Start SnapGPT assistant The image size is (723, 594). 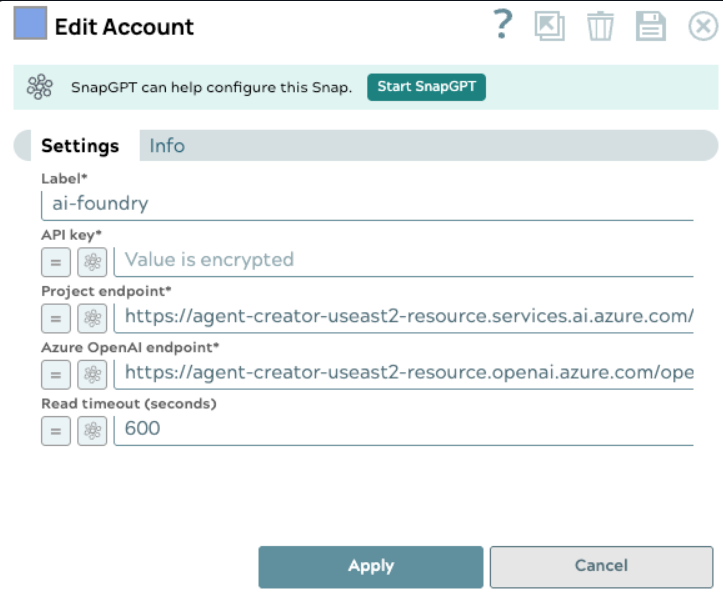click(x=426, y=87)
